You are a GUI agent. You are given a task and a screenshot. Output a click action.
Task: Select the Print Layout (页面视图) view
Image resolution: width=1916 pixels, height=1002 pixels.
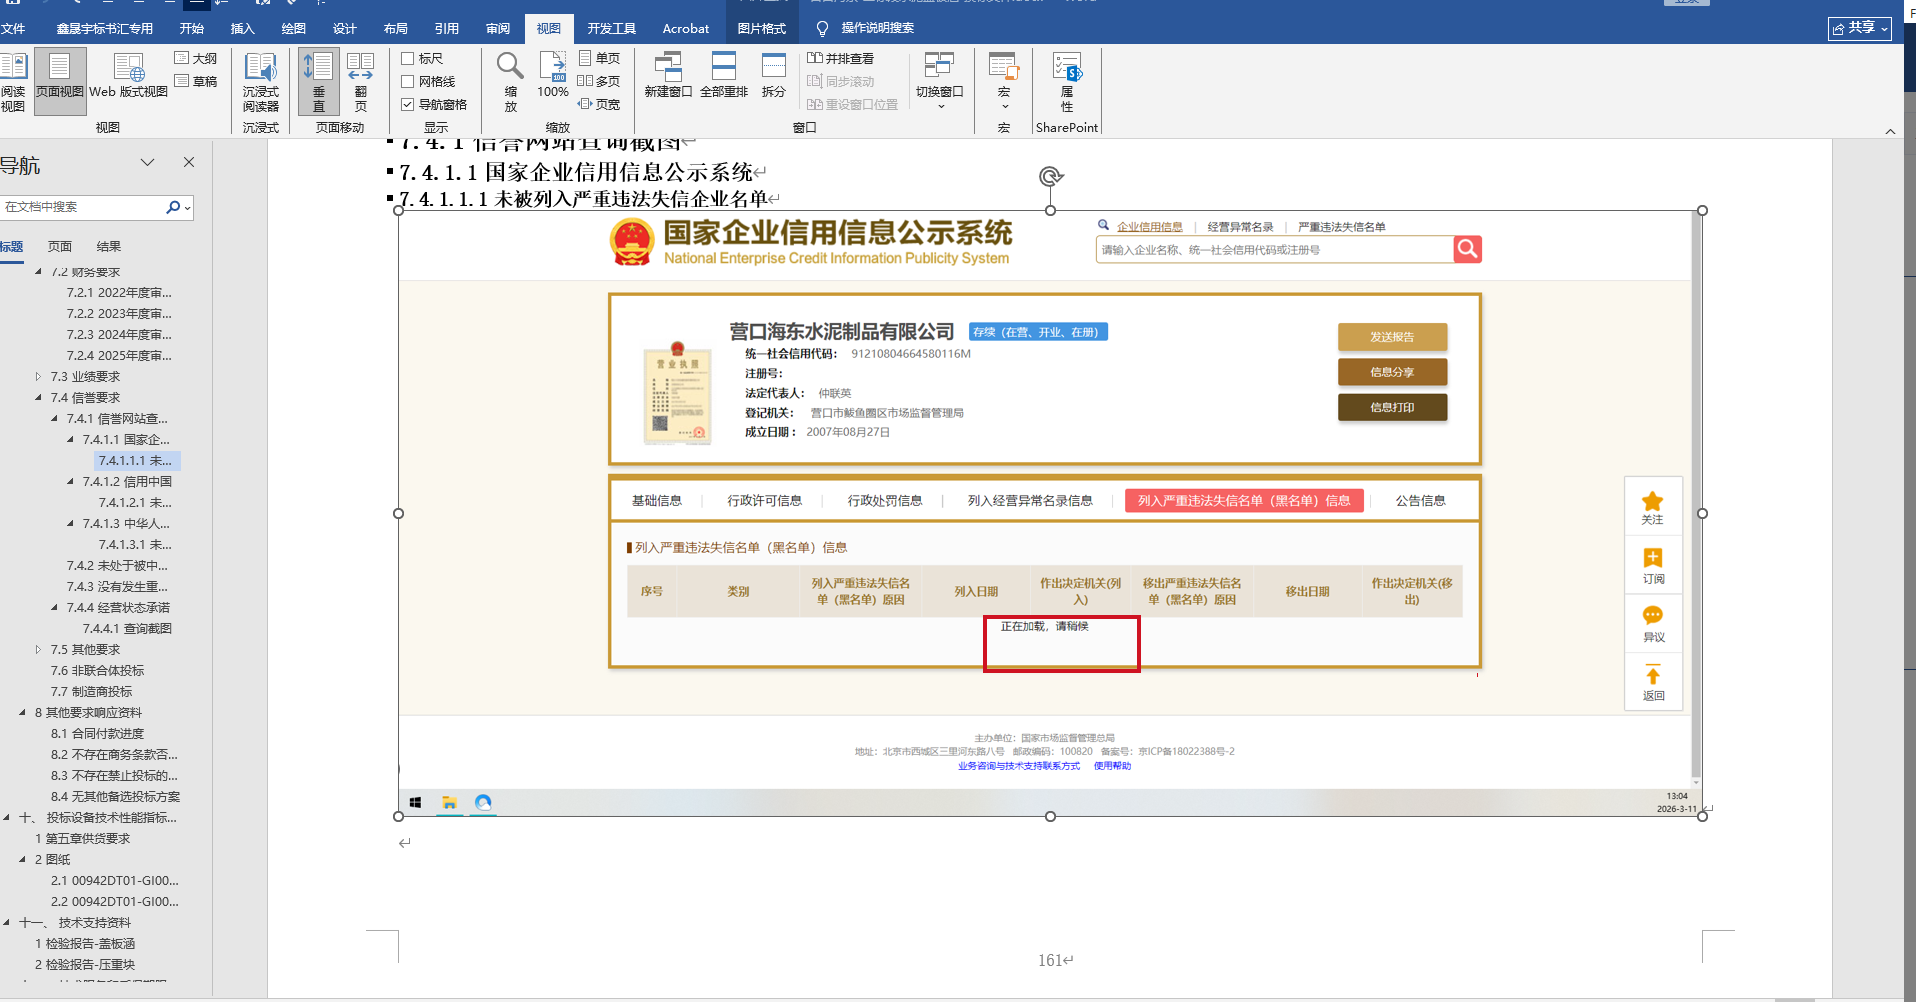pos(60,82)
